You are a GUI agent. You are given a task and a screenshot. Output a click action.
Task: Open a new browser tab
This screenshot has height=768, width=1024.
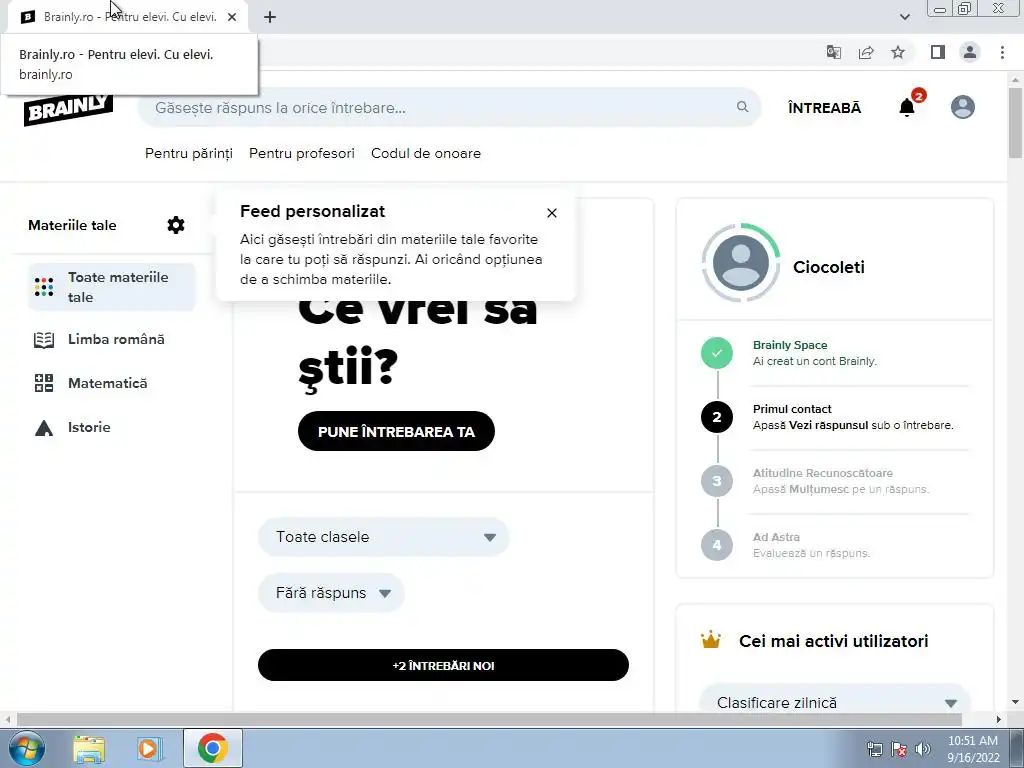click(270, 17)
